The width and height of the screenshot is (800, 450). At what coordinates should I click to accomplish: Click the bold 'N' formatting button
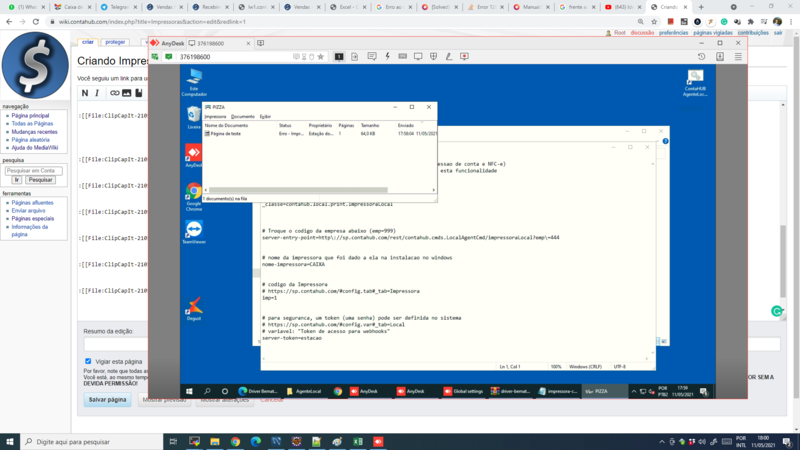pos(85,93)
